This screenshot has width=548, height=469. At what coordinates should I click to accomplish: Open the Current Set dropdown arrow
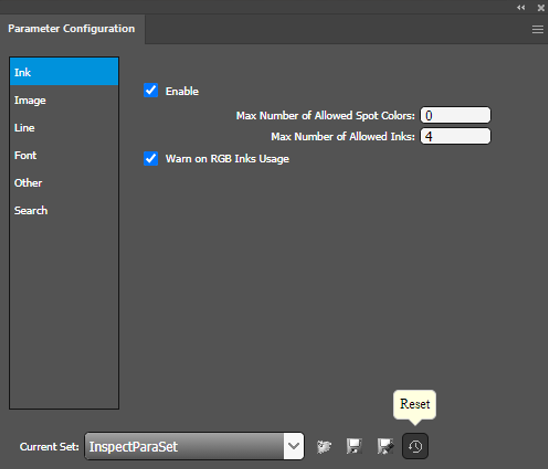tap(294, 446)
